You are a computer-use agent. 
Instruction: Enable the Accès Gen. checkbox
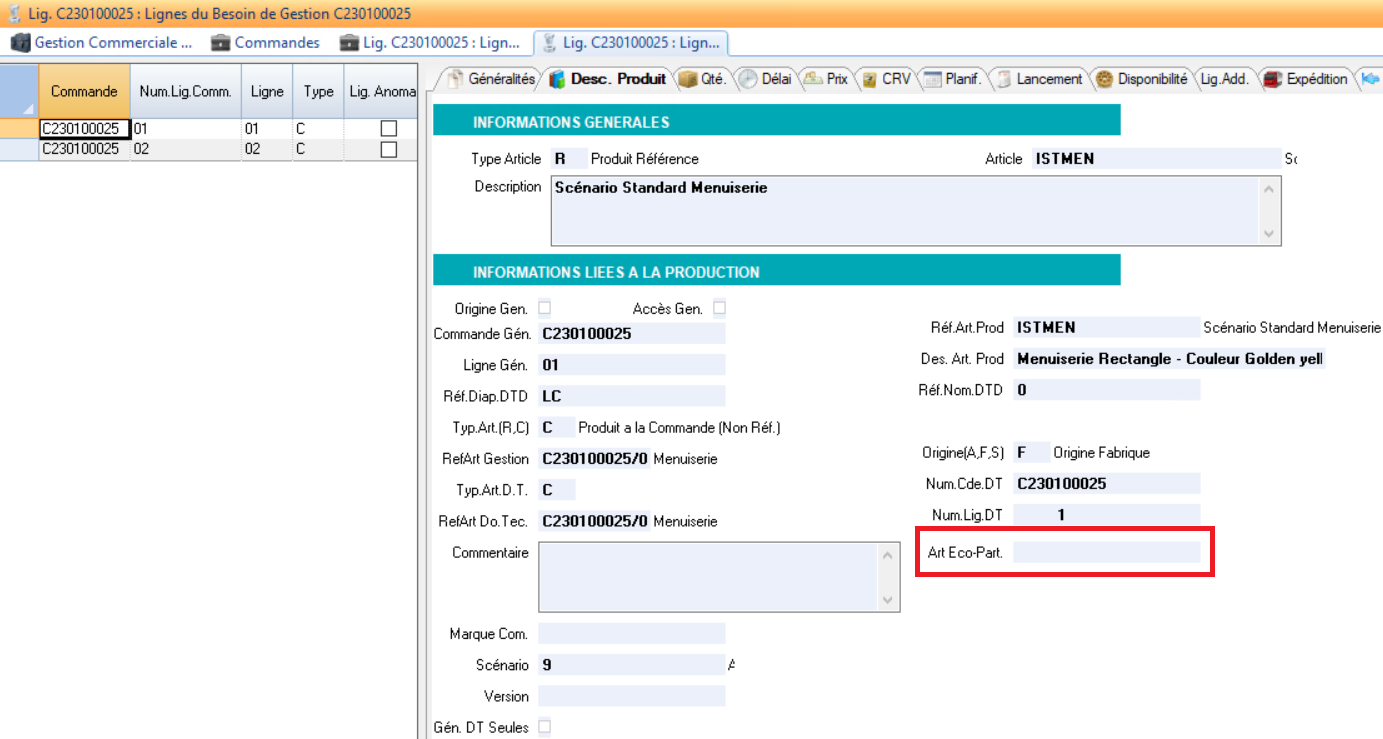pyautogui.click(x=719, y=308)
